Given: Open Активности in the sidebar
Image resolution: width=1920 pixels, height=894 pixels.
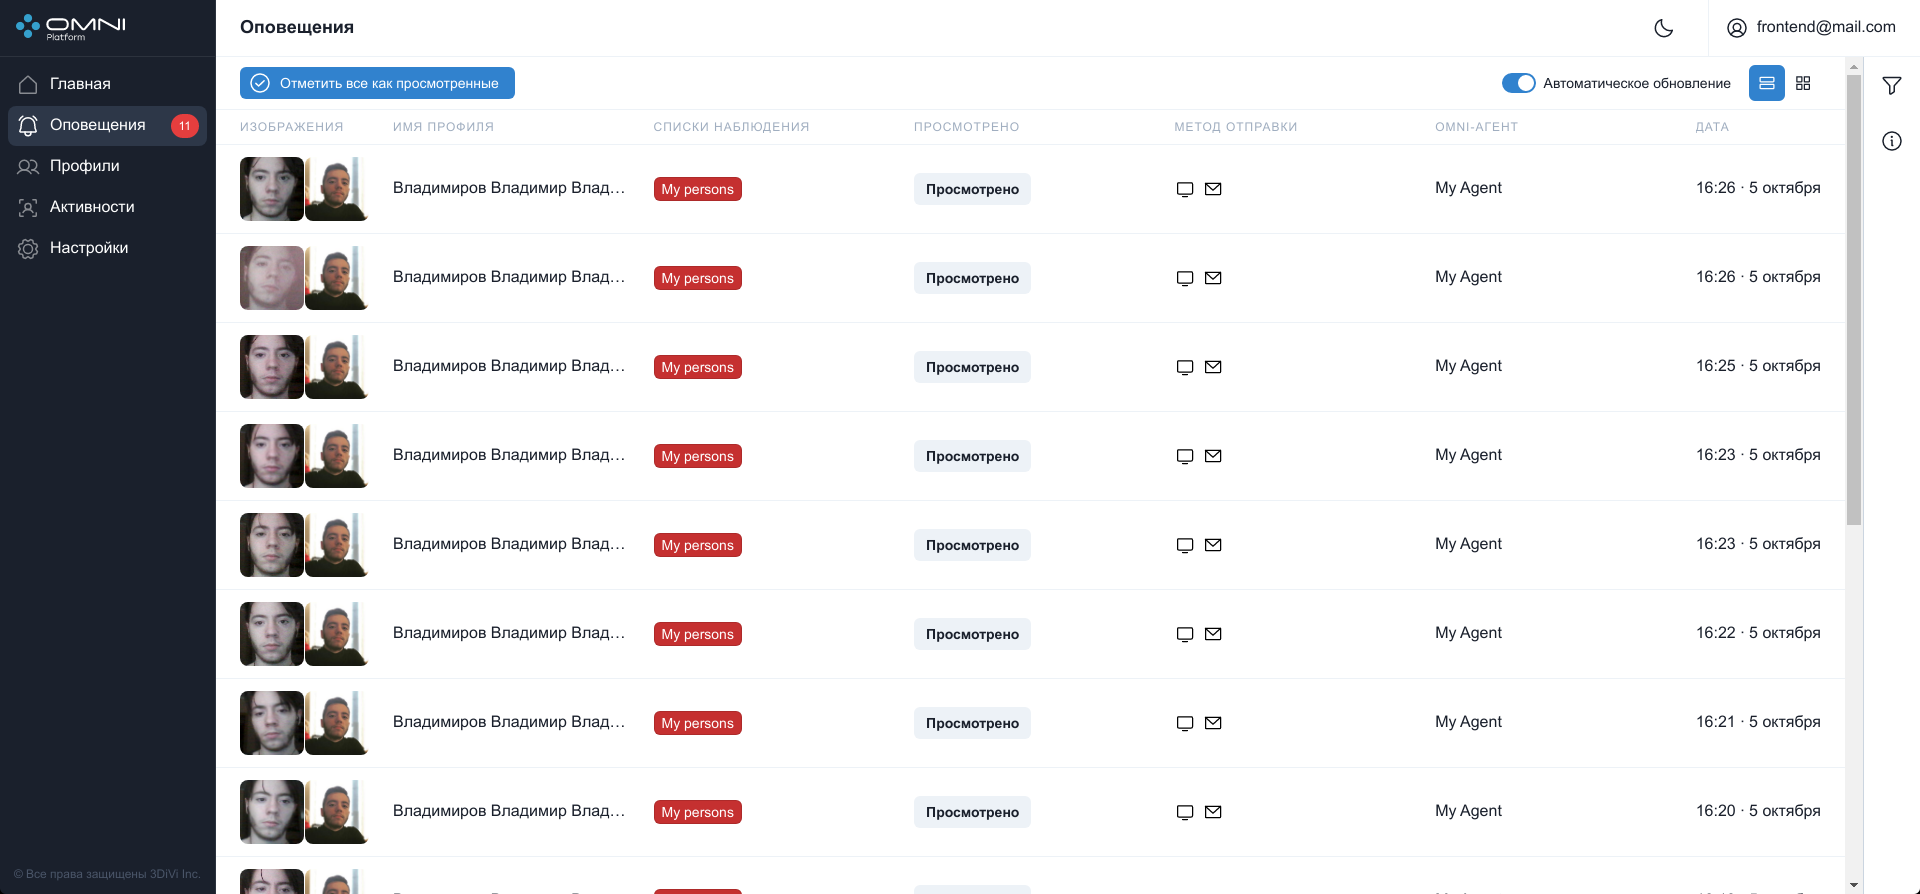Looking at the screenshot, I should click(107, 207).
